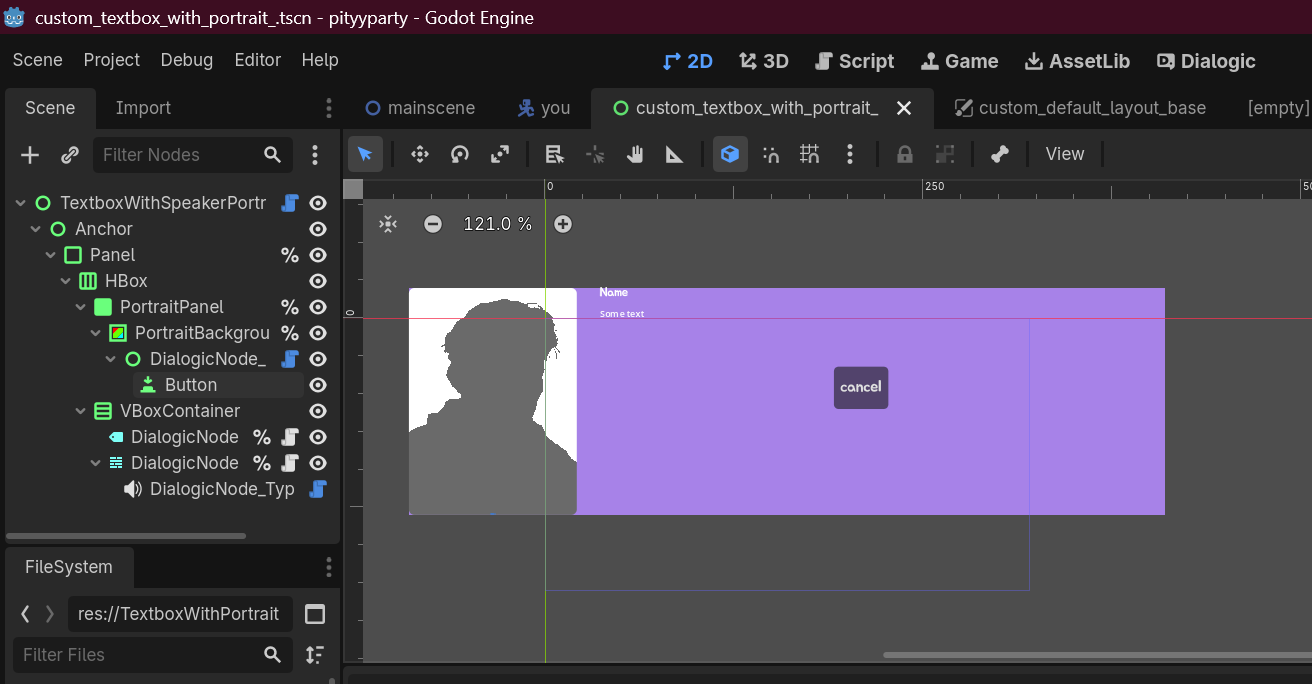Collapse the VBoxContainer node
The image size is (1312, 684).
coord(81,411)
